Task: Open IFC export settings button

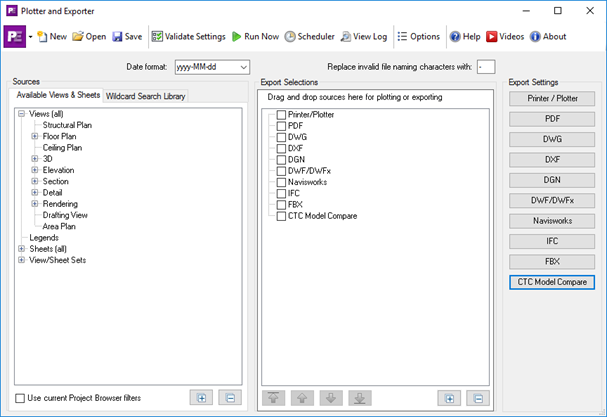Action: pyautogui.click(x=552, y=241)
